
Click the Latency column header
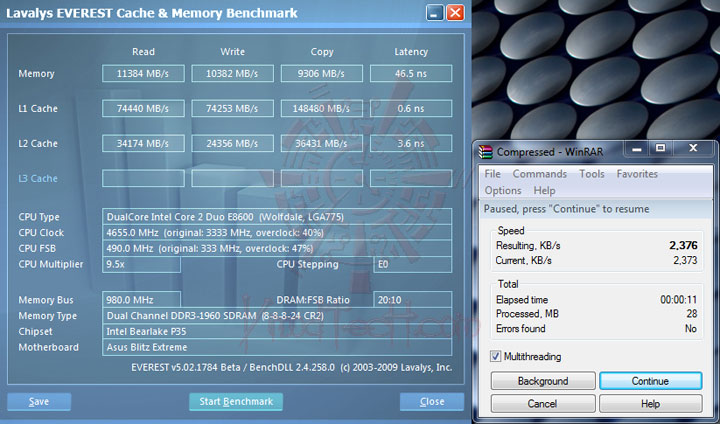[411, 52]
